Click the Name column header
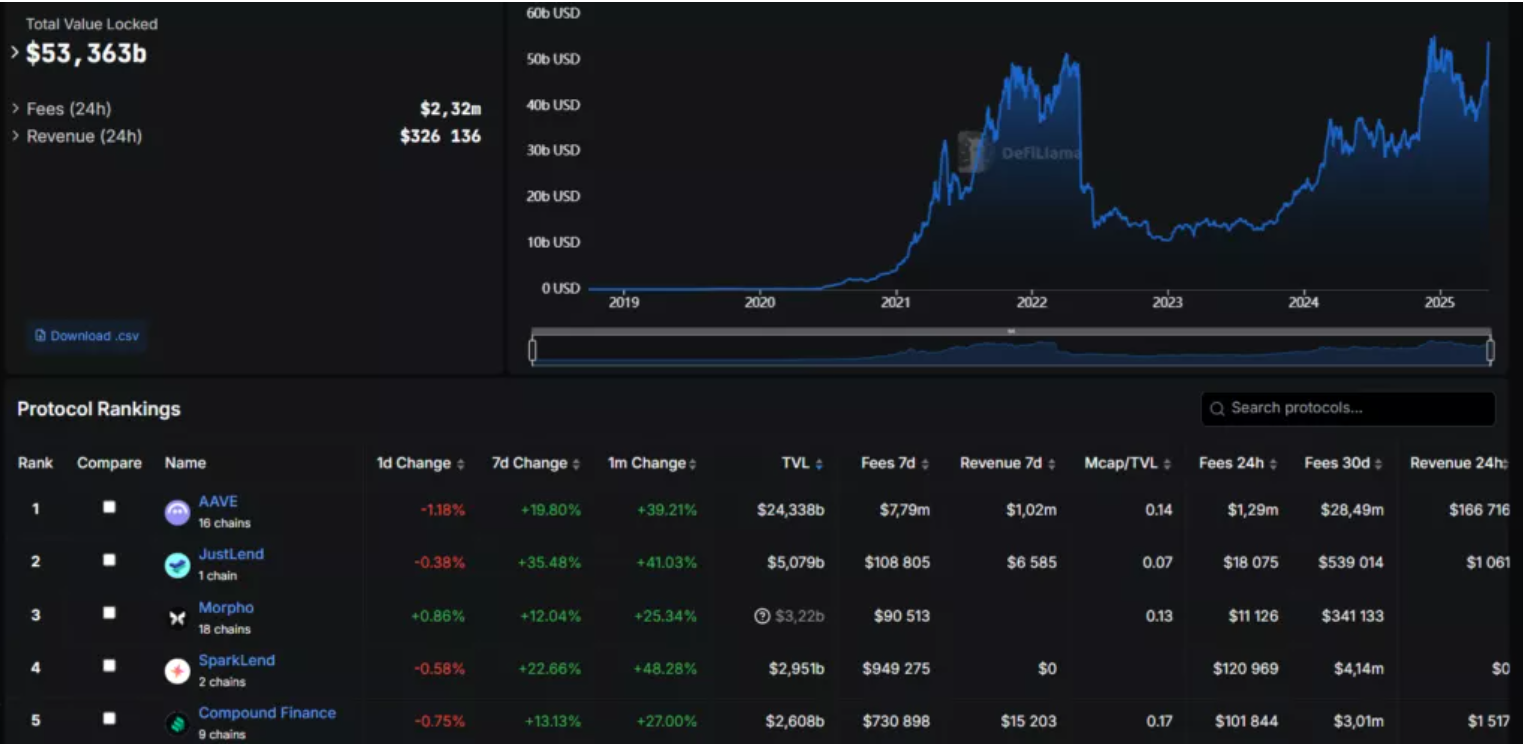Screen dimensions: 1523x744 pos(185,463)
